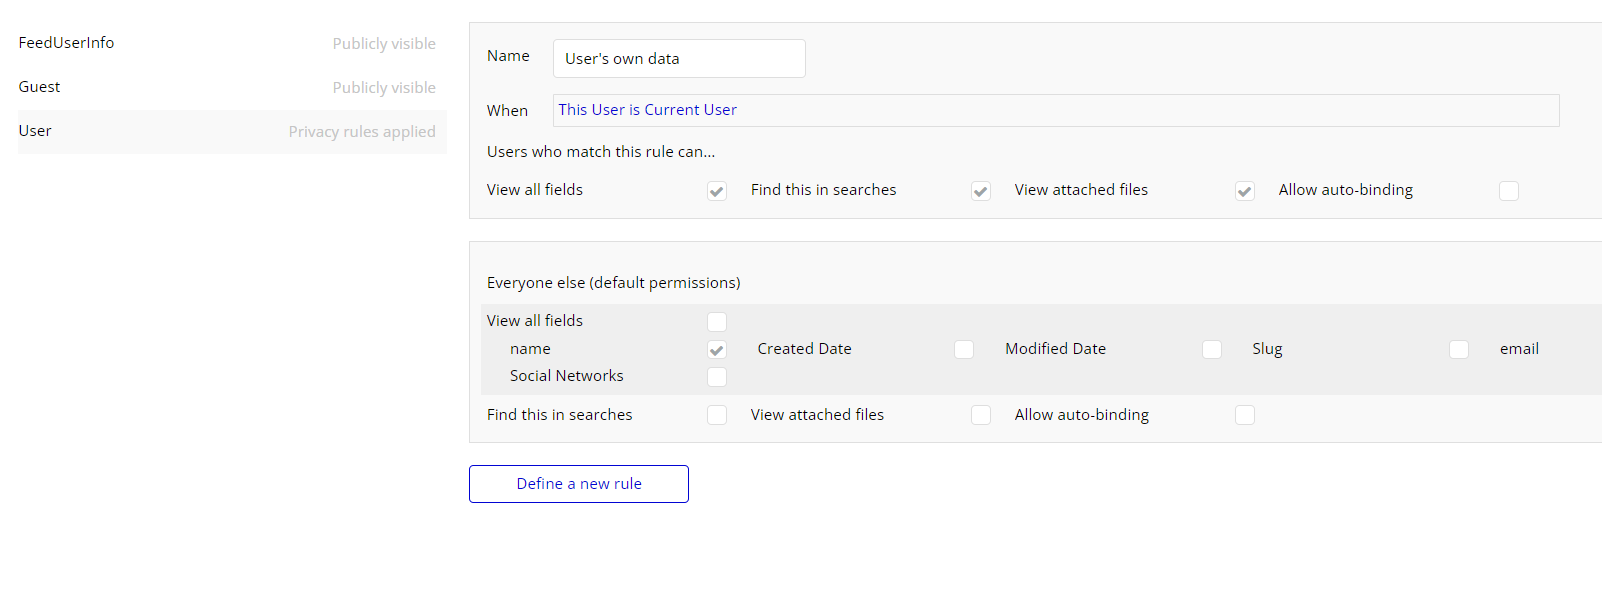Click the Define a new rule button
Image resolution: width=1602 pixels, height=611 pixels.
(x=579, y=484)
